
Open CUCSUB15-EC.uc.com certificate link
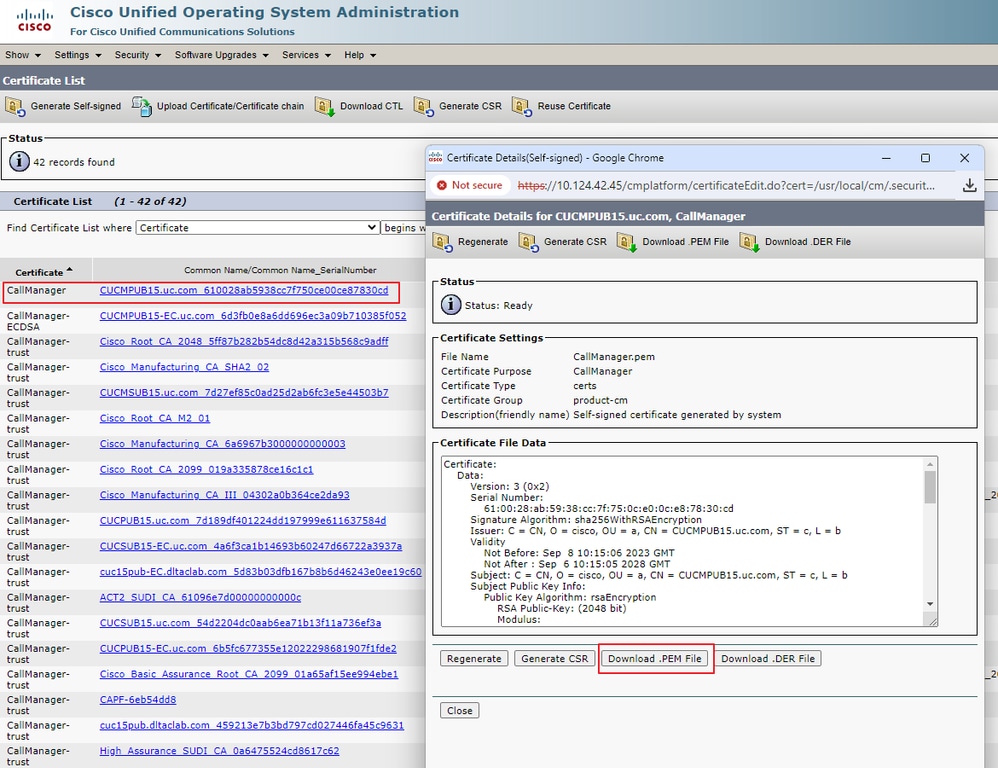pos(251,546)
